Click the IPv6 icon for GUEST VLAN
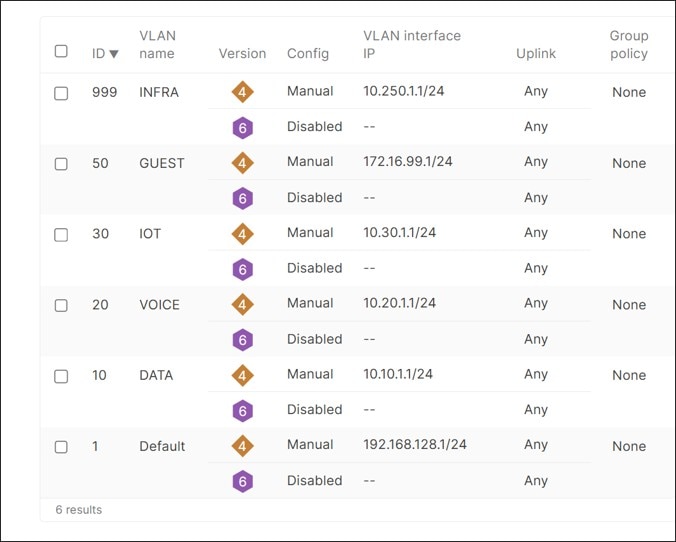 pyautogui.click(x=242, y=198)
